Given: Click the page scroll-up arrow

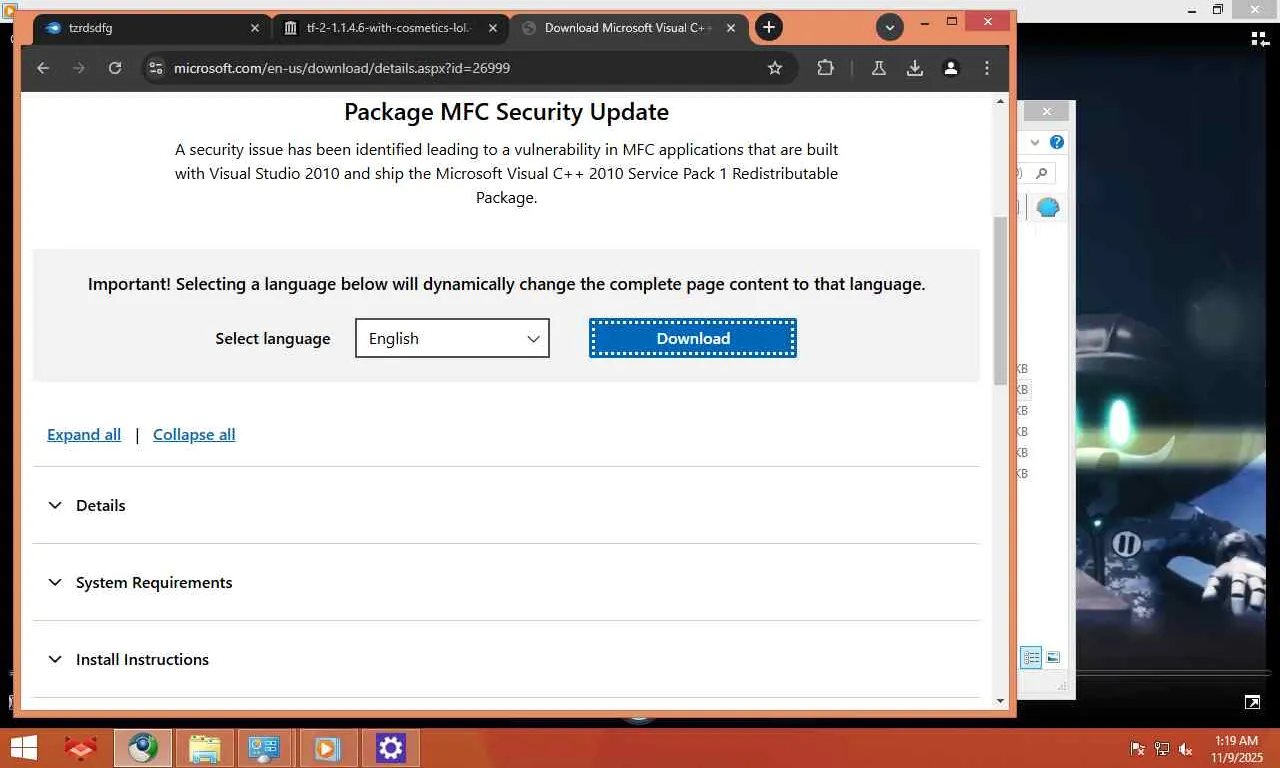Looking at the screenshot, I should click(x=1000, y=101).
